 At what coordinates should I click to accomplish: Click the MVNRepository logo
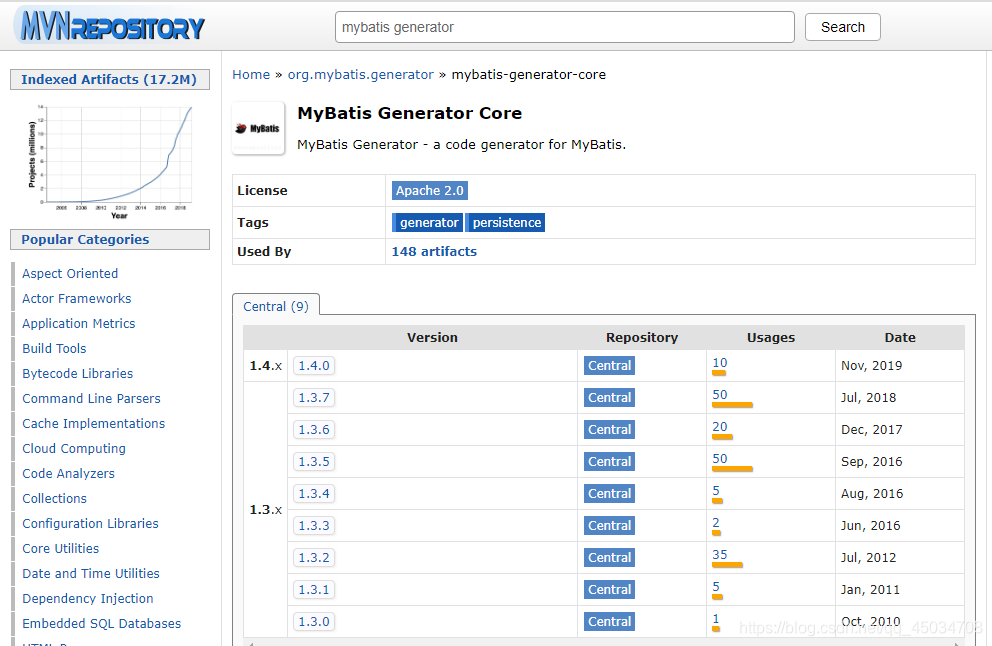pyautogui.click(x=108, y=27)
